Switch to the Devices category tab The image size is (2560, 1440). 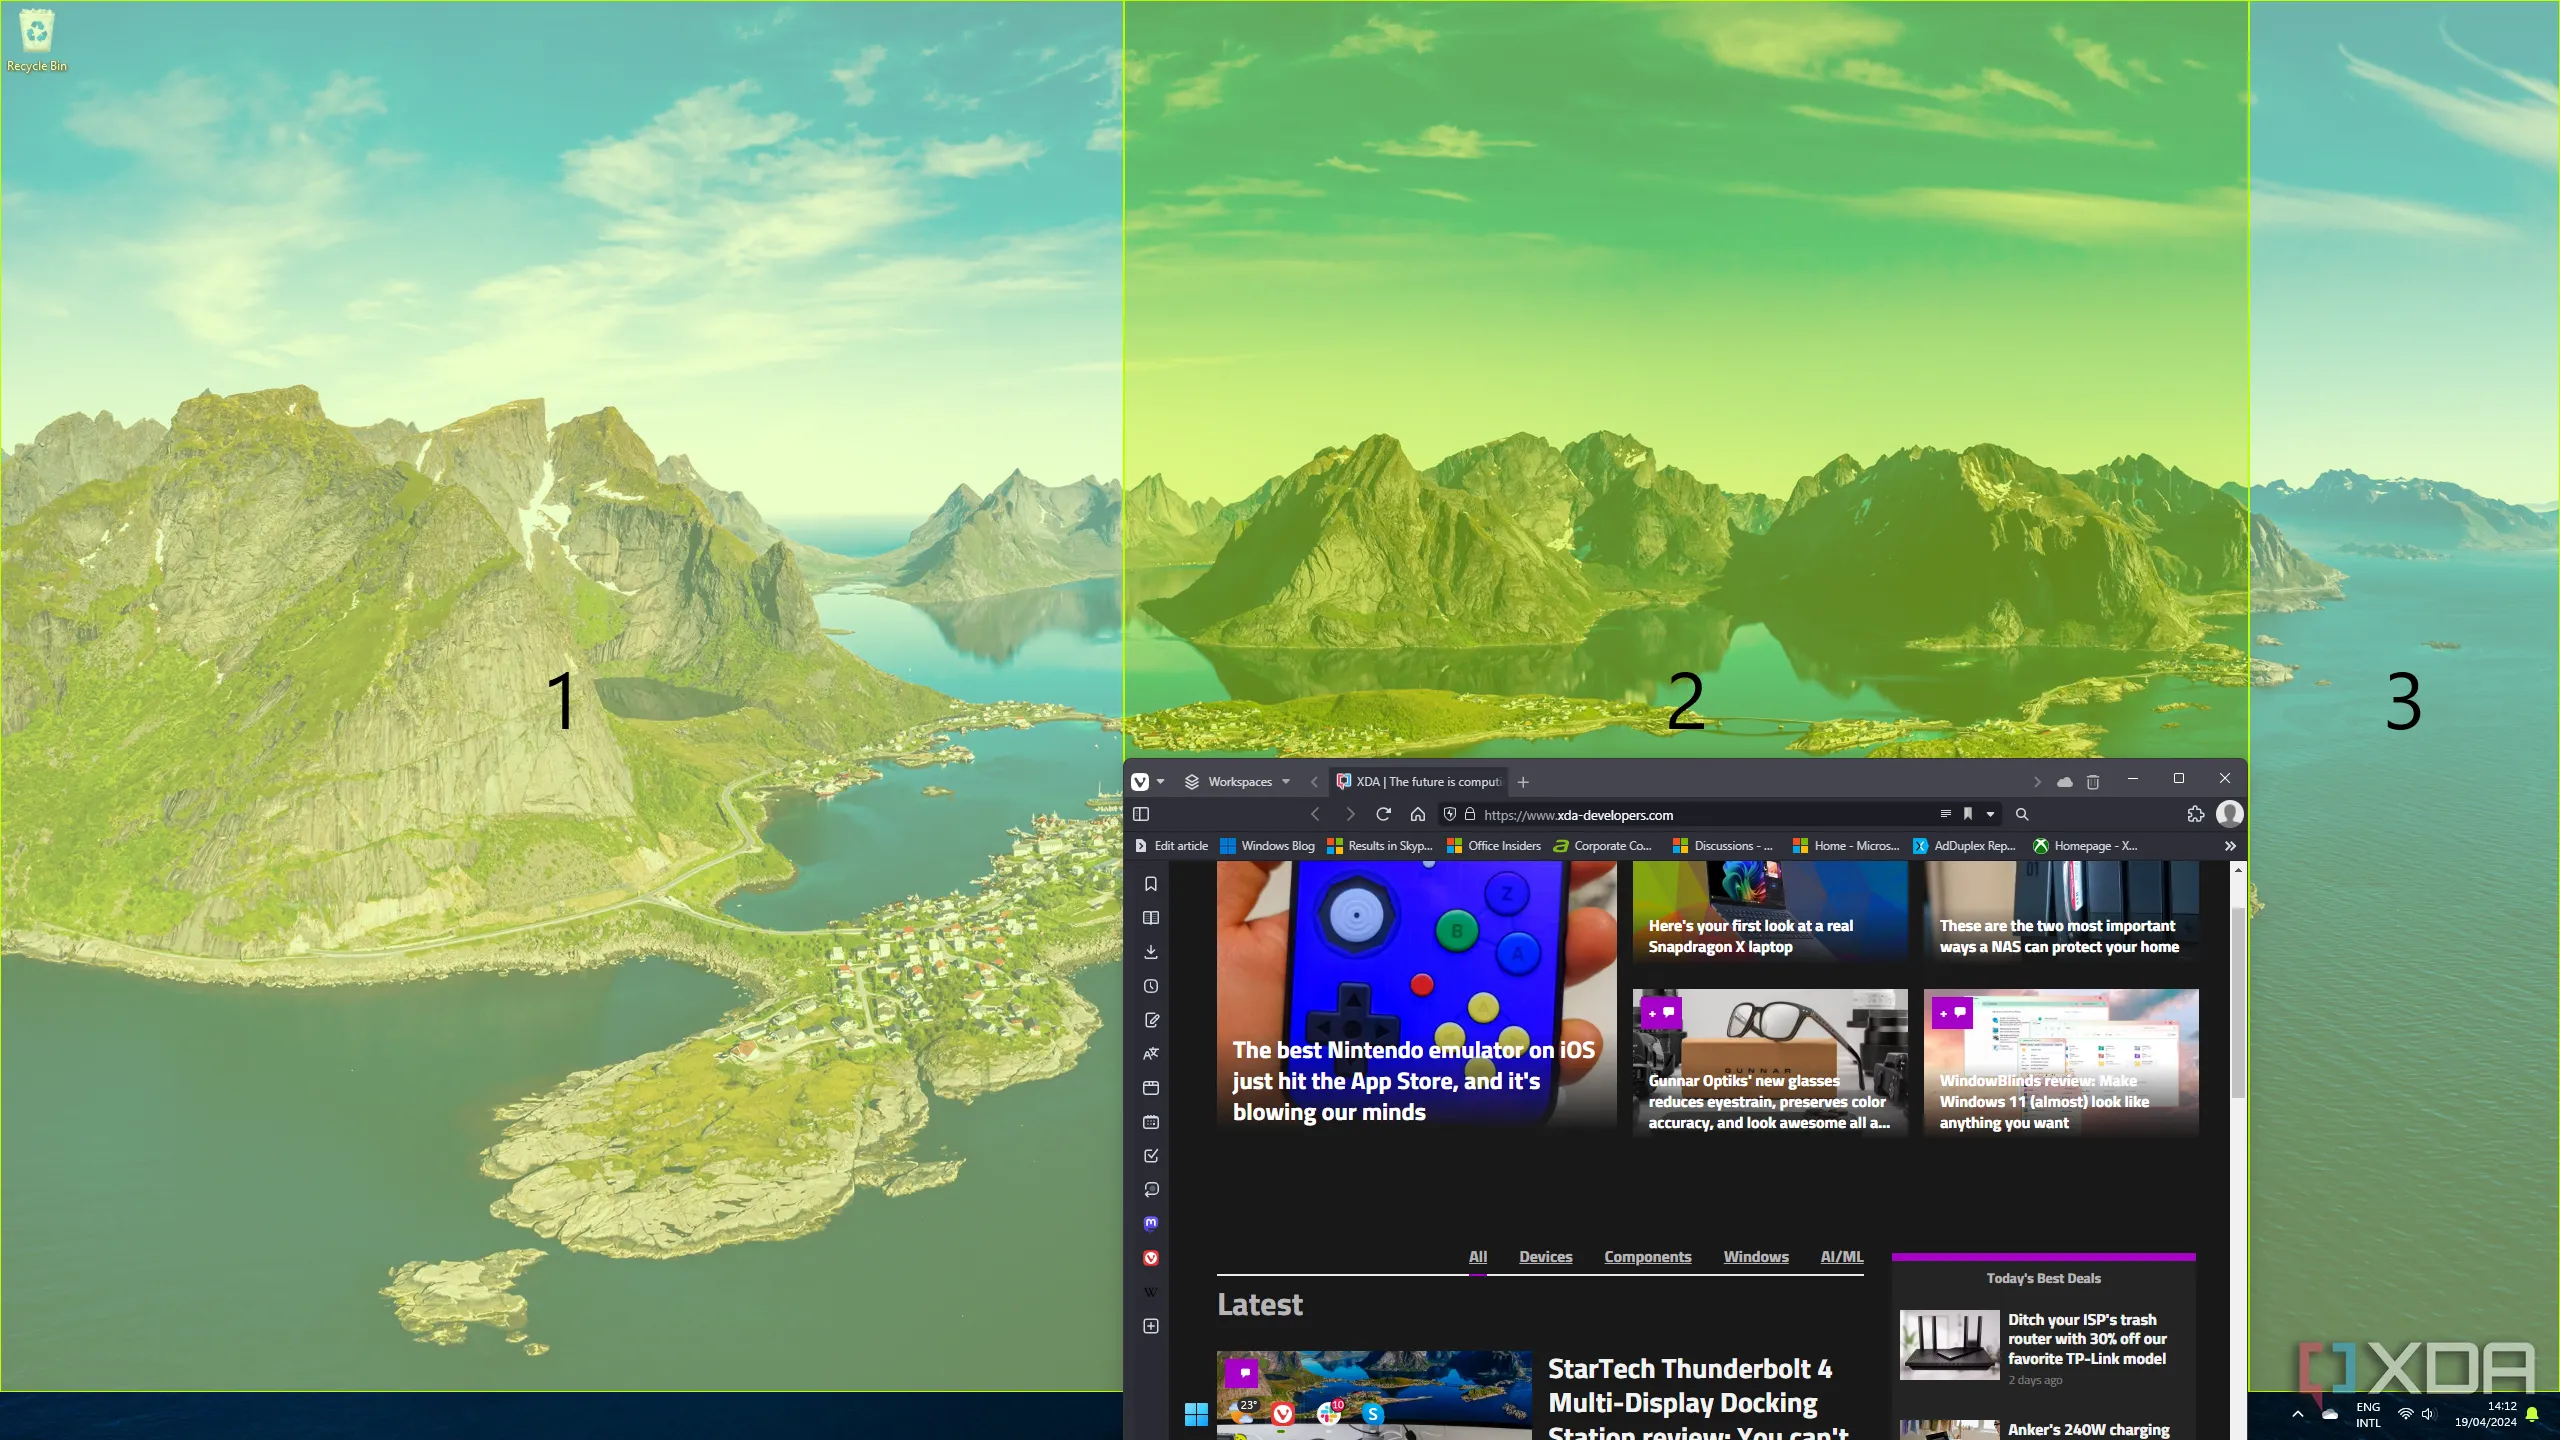[x=1545, y=1257]
